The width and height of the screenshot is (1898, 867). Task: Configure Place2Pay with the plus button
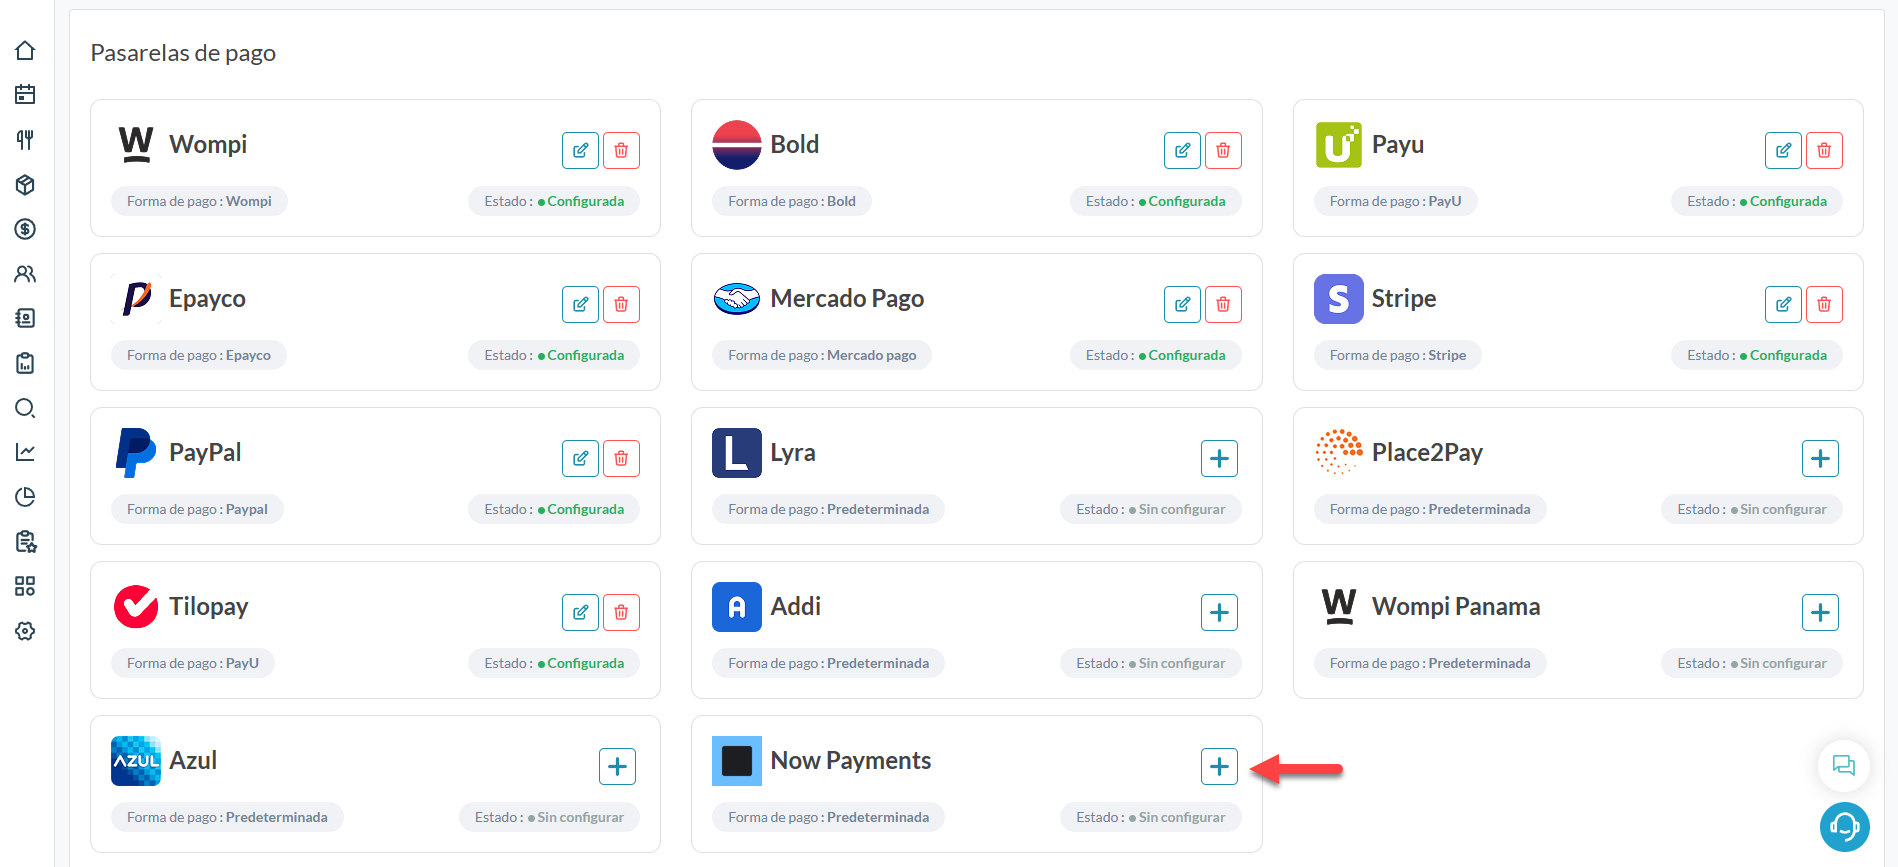1820,458
